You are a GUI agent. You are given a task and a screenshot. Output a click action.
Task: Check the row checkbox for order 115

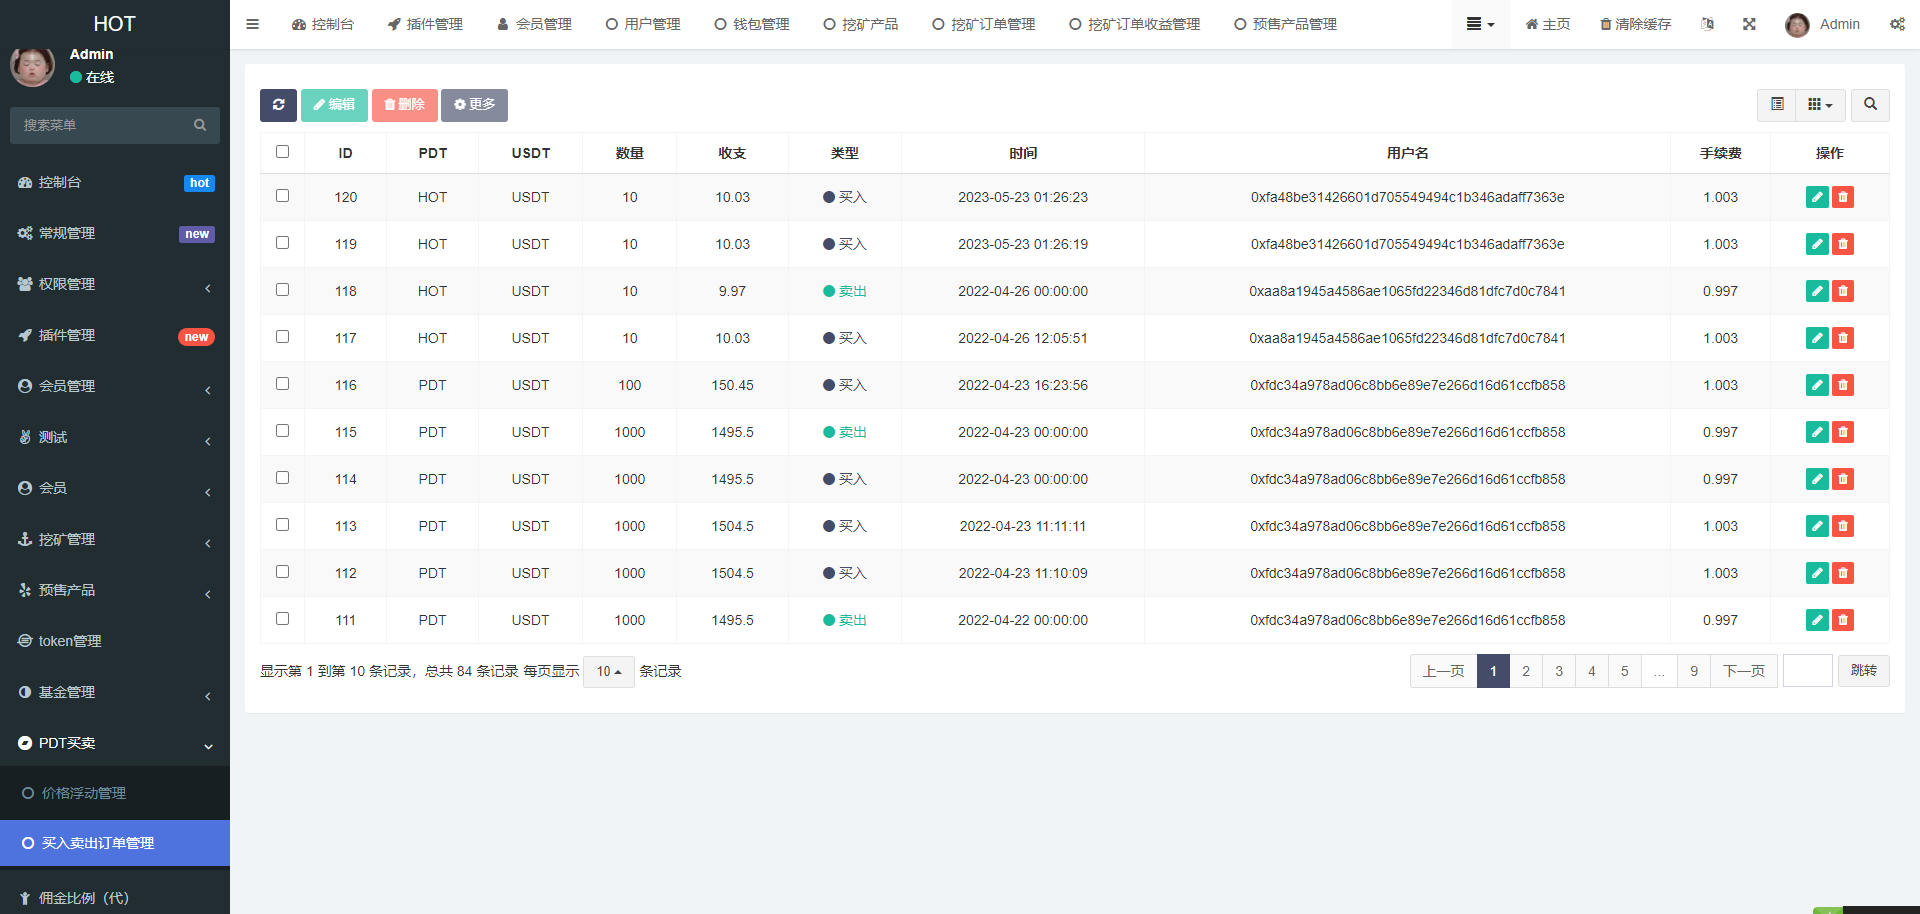tap(282, 430)
